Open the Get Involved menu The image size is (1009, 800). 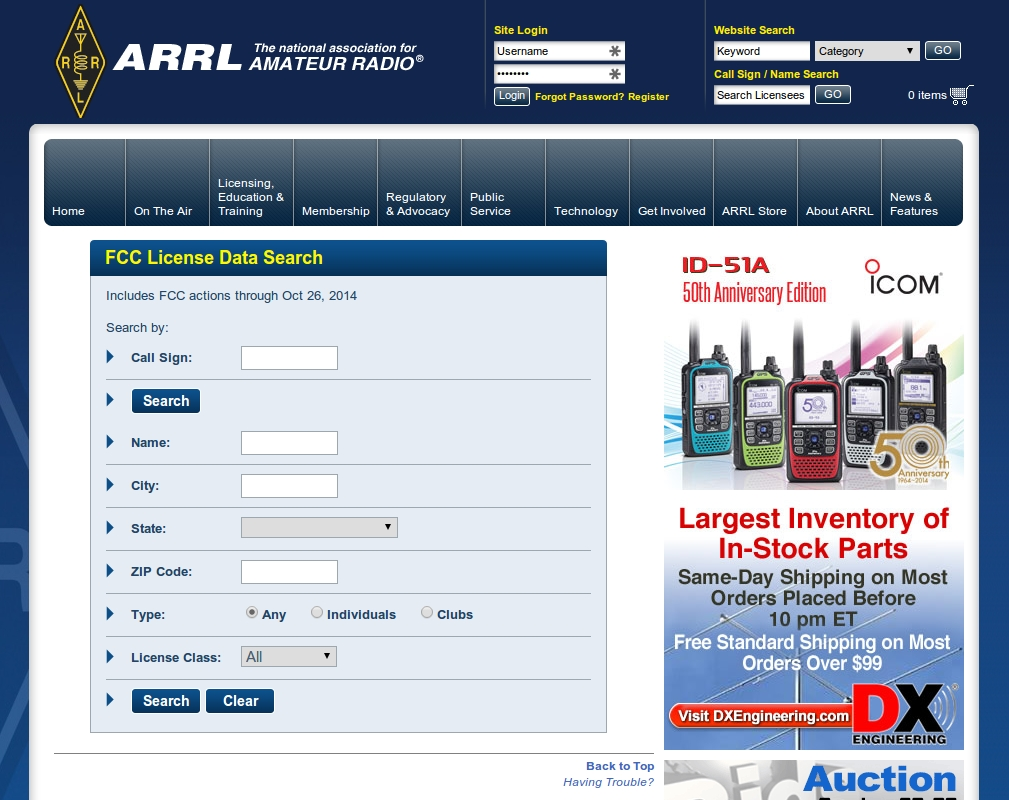point(672,183)
